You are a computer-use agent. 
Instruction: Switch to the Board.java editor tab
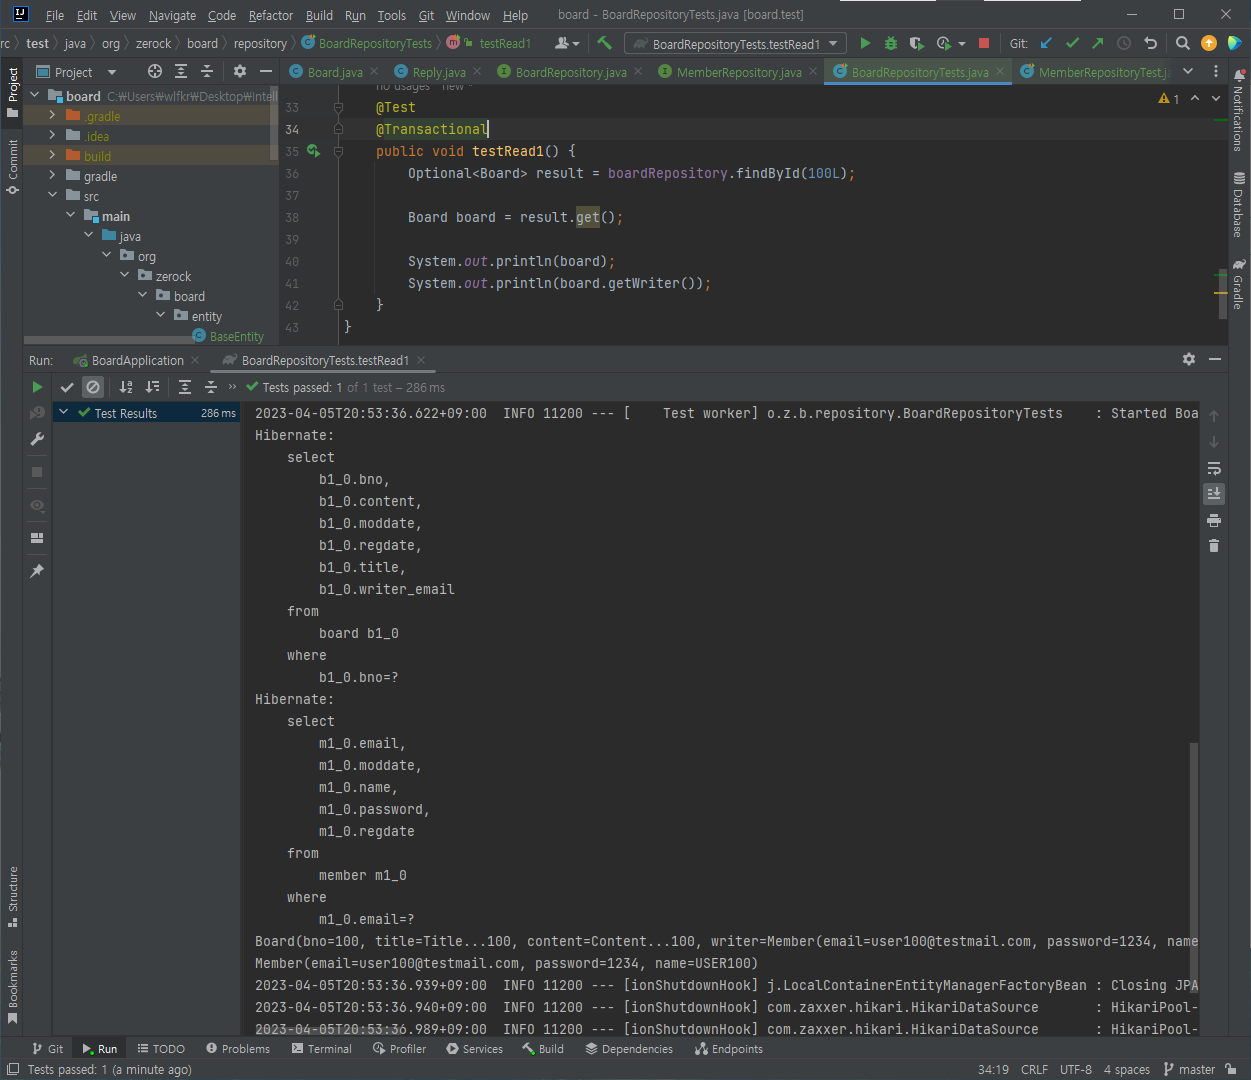tap(335, 72)
